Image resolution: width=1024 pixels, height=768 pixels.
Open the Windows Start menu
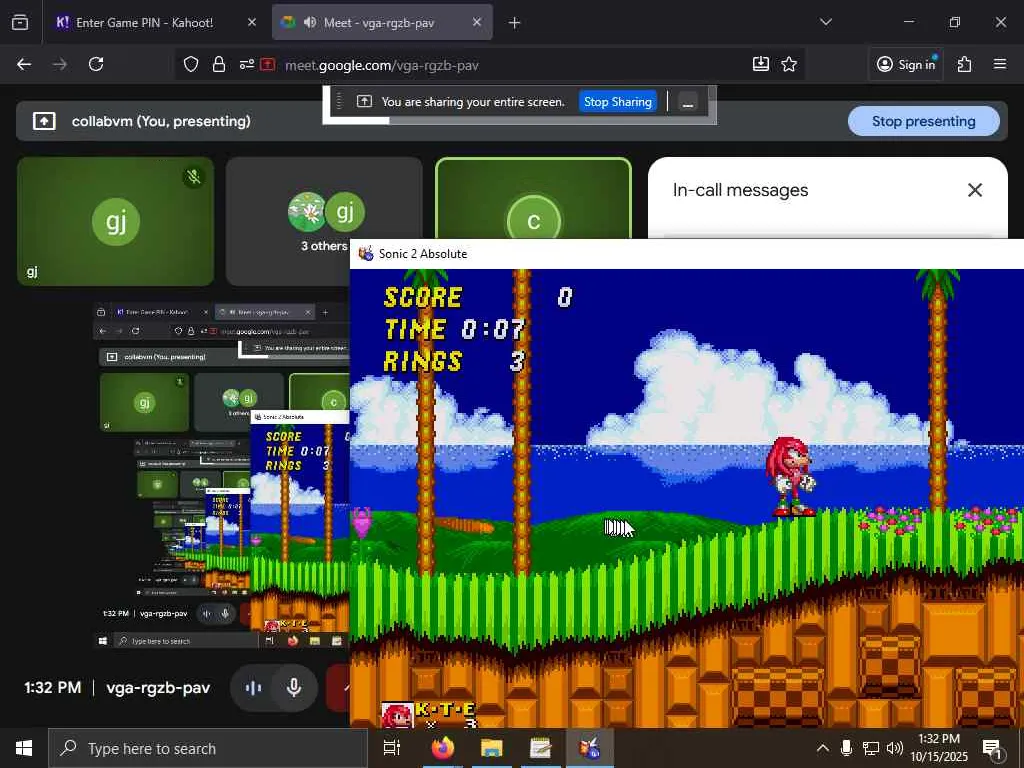pos(24,748)
